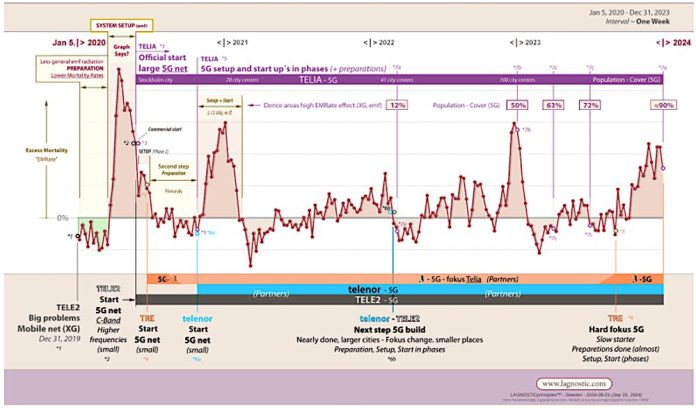Click the 12% population cover box
Image resolution: width=696 pixels, height=408 pixels.
397,105
